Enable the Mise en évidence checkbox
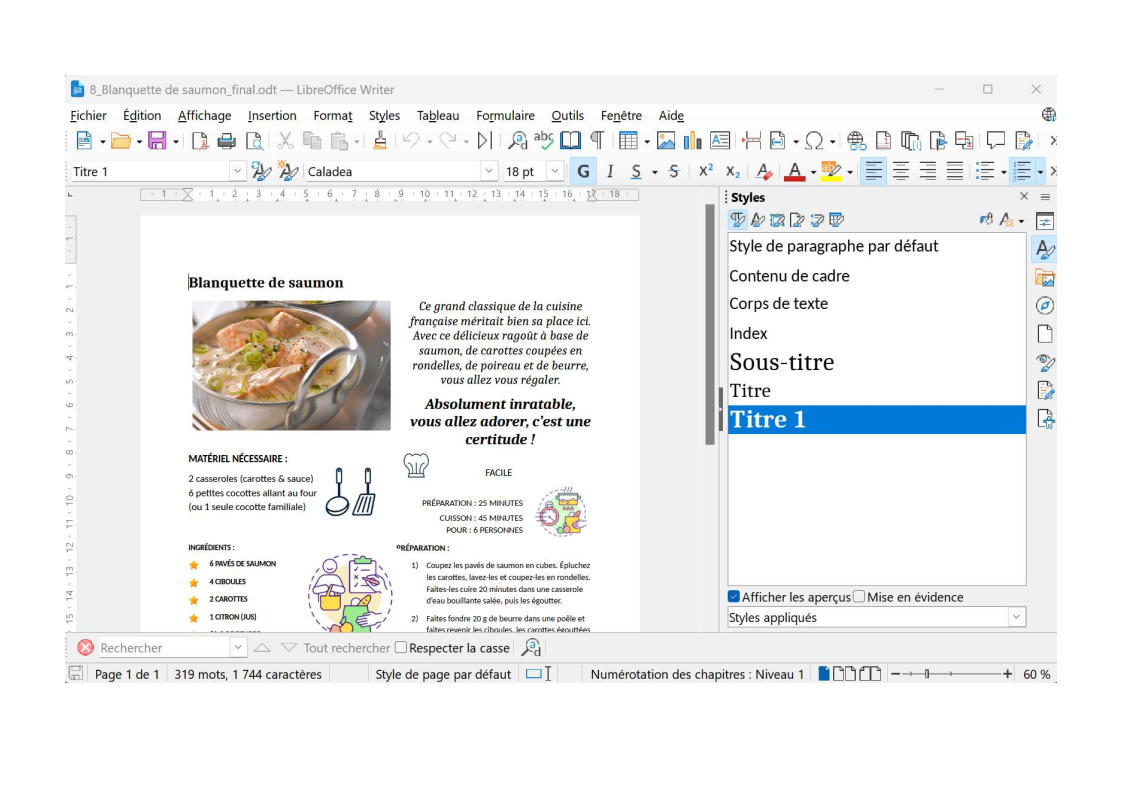Viewport: 1122px width, 793px height. [x=859, y=597]
